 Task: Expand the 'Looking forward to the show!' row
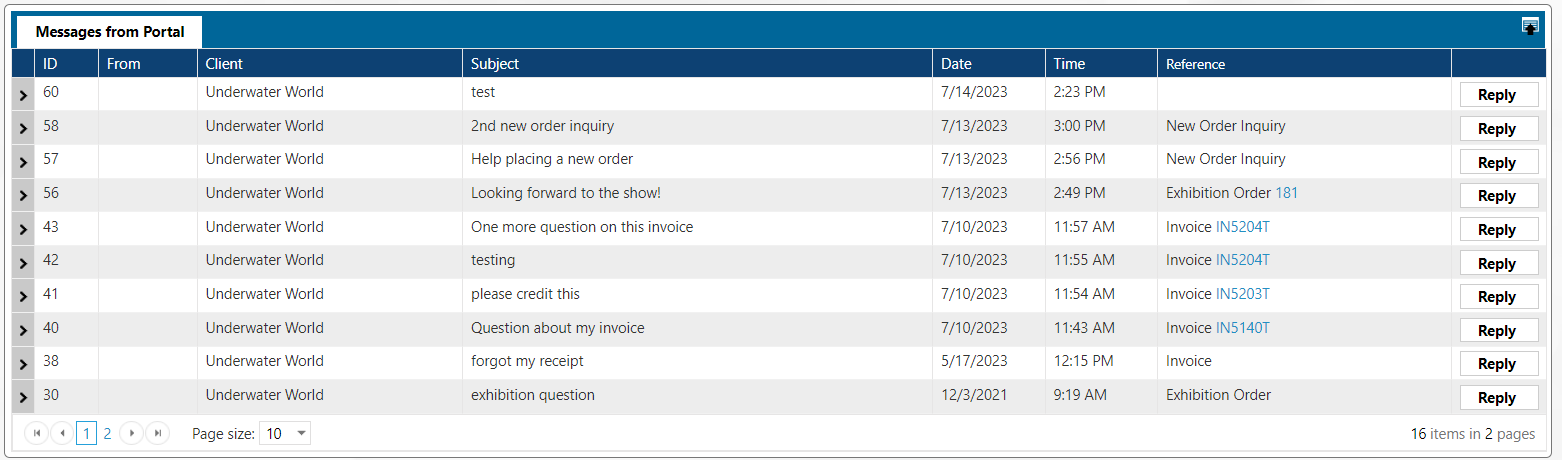23,196
